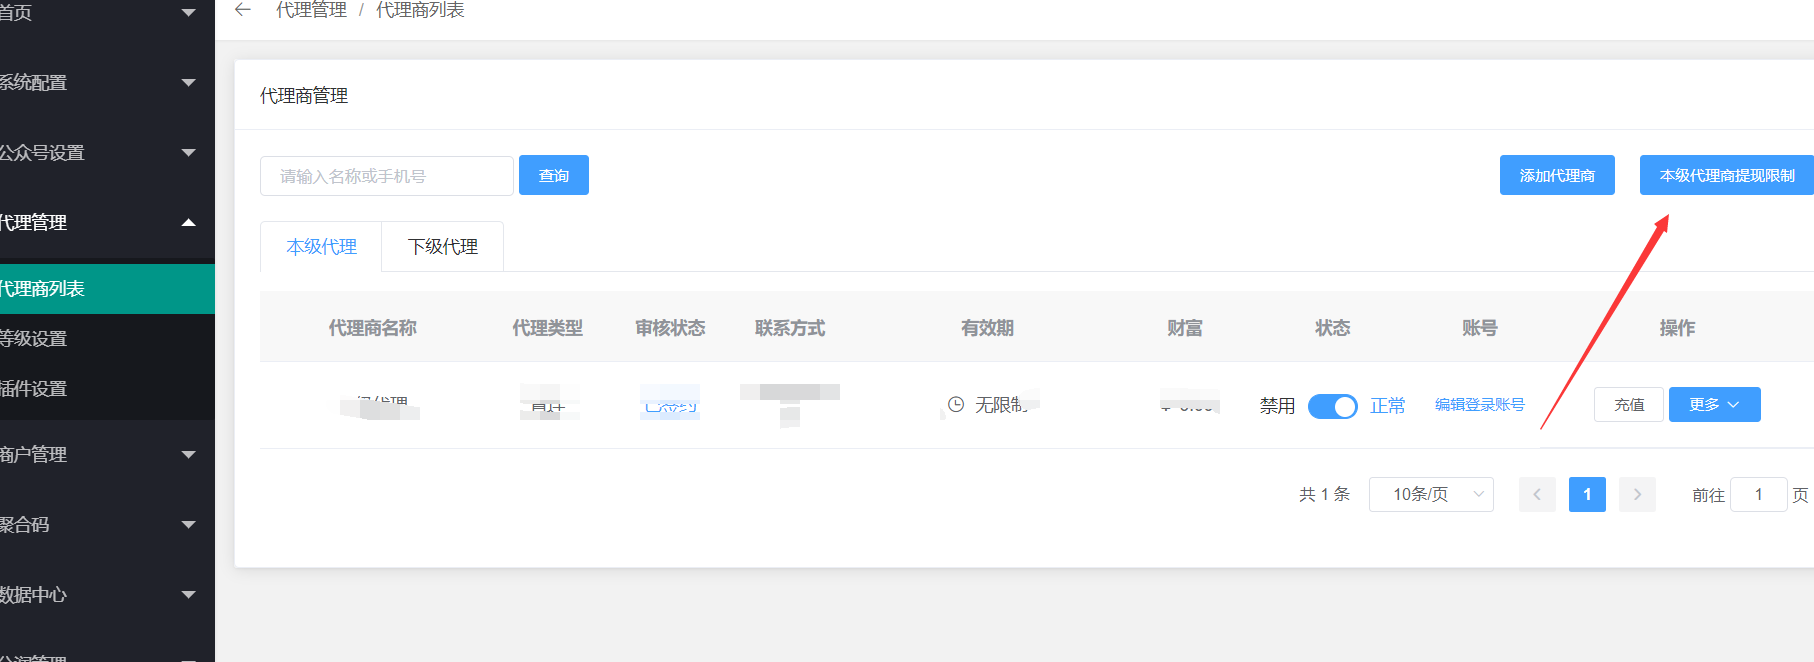
Task: Click the 有效期 column header
Action: pos(988,328)
